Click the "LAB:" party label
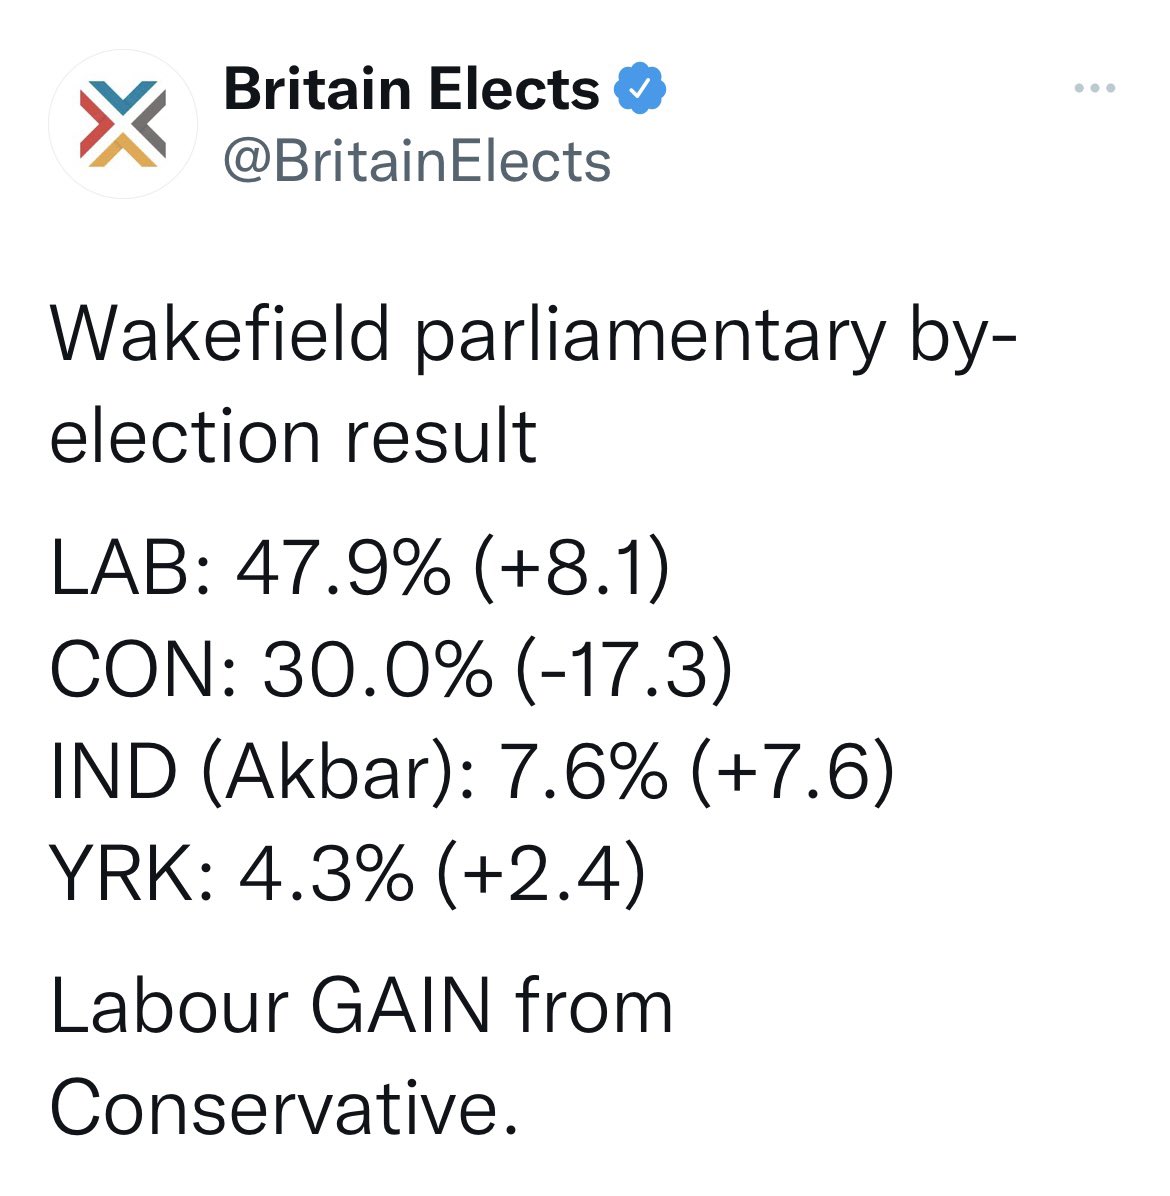Screen dimensions: 1170x1196 click(130, 568)
